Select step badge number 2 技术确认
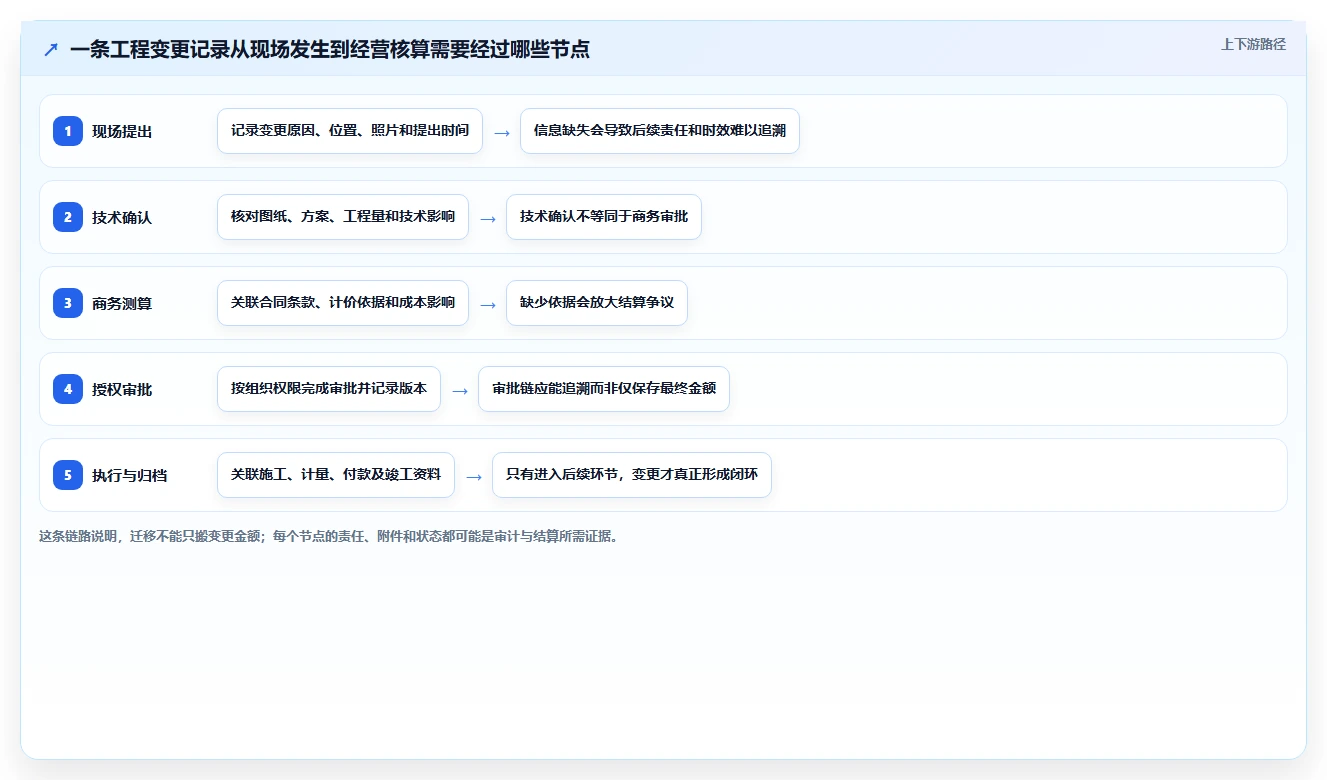Screen dimensions: 1327x780 pyautogui.click(x=68, y=217)
